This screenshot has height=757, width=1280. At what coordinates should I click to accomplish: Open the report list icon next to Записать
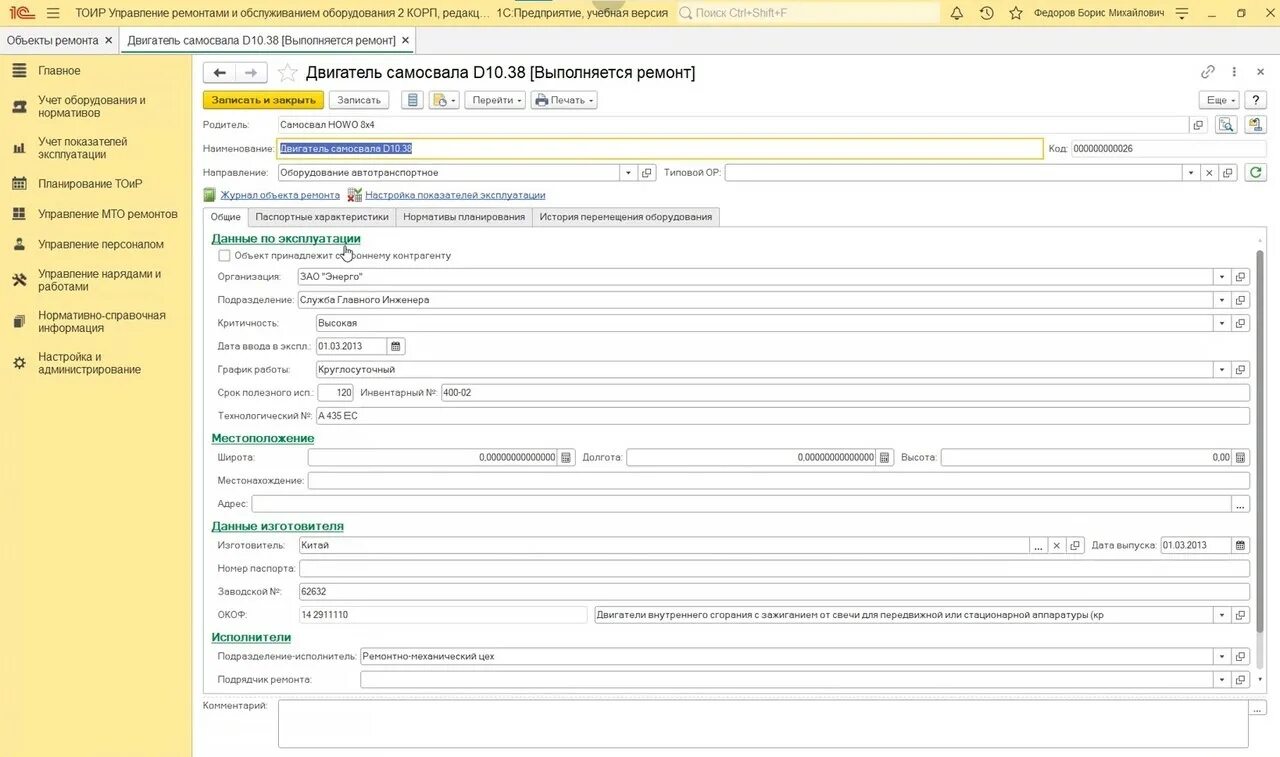412,100
